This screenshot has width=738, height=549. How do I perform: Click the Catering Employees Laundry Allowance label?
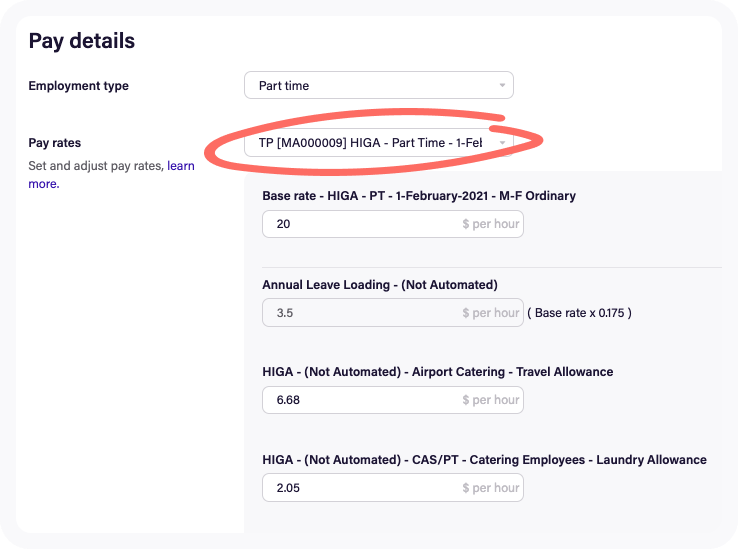[x=484, y=460]
